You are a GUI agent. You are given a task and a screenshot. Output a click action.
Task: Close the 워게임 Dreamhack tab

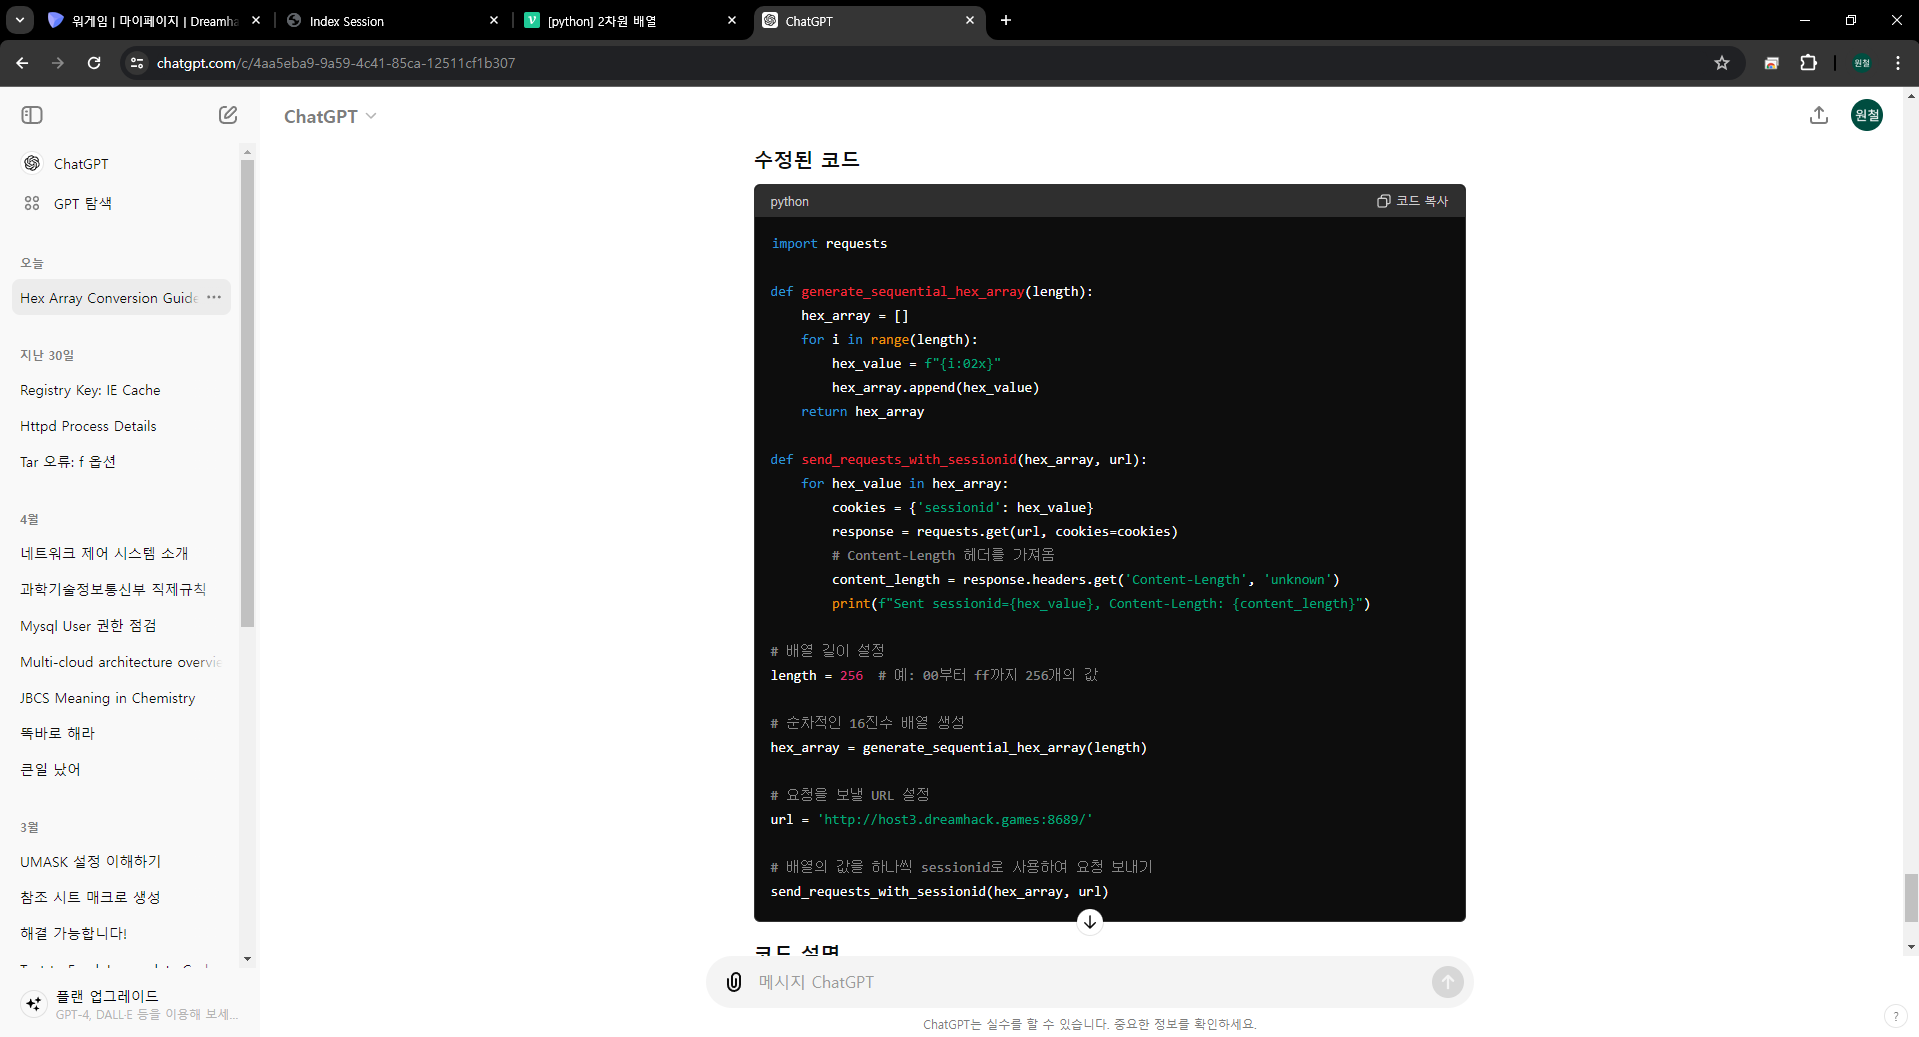point(256,20)
